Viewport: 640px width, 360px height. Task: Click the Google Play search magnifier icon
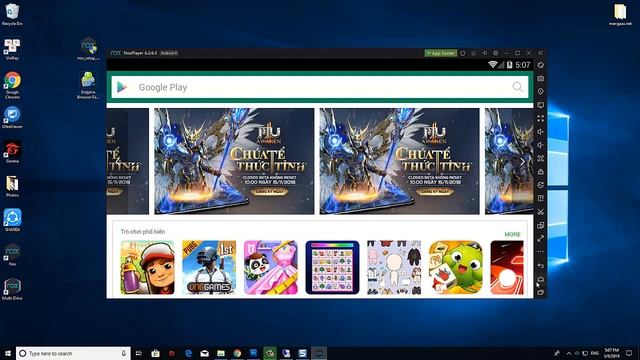click(518, 87)
